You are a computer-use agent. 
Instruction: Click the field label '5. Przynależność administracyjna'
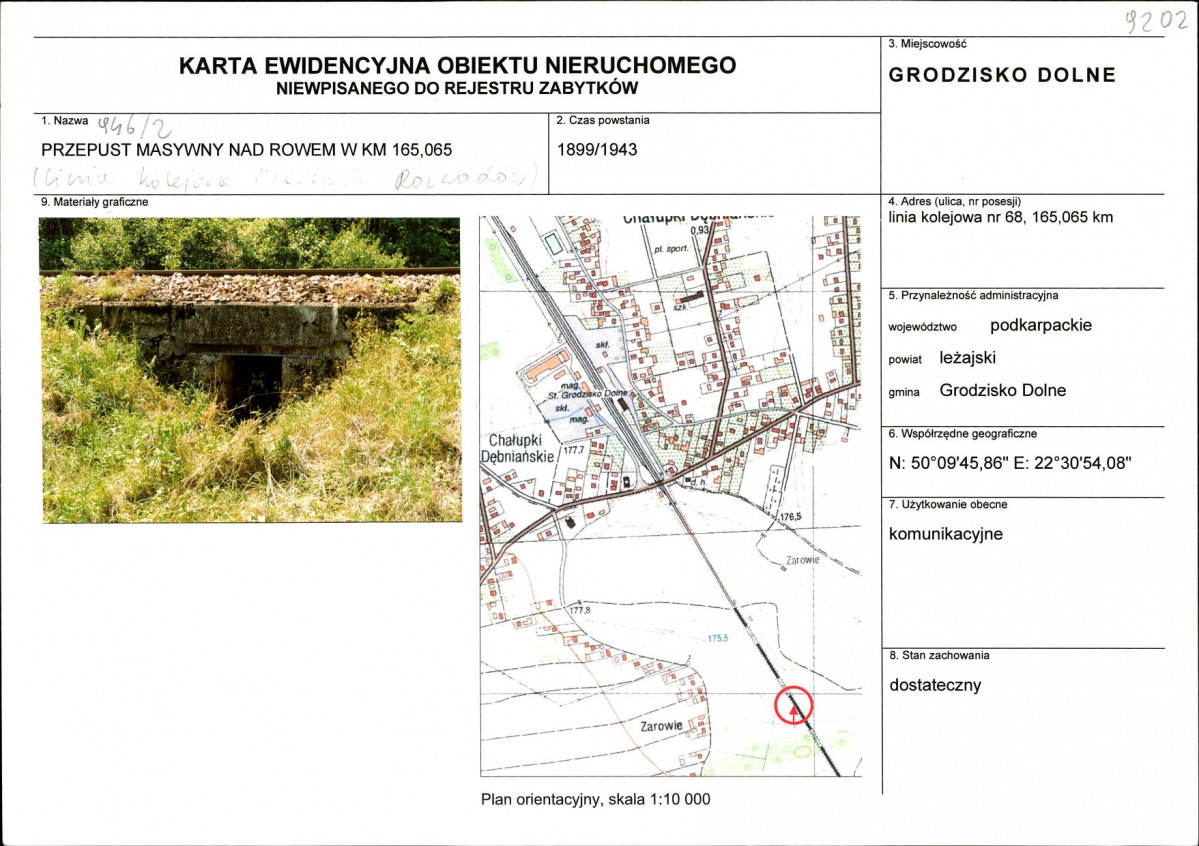click(973, 295)
